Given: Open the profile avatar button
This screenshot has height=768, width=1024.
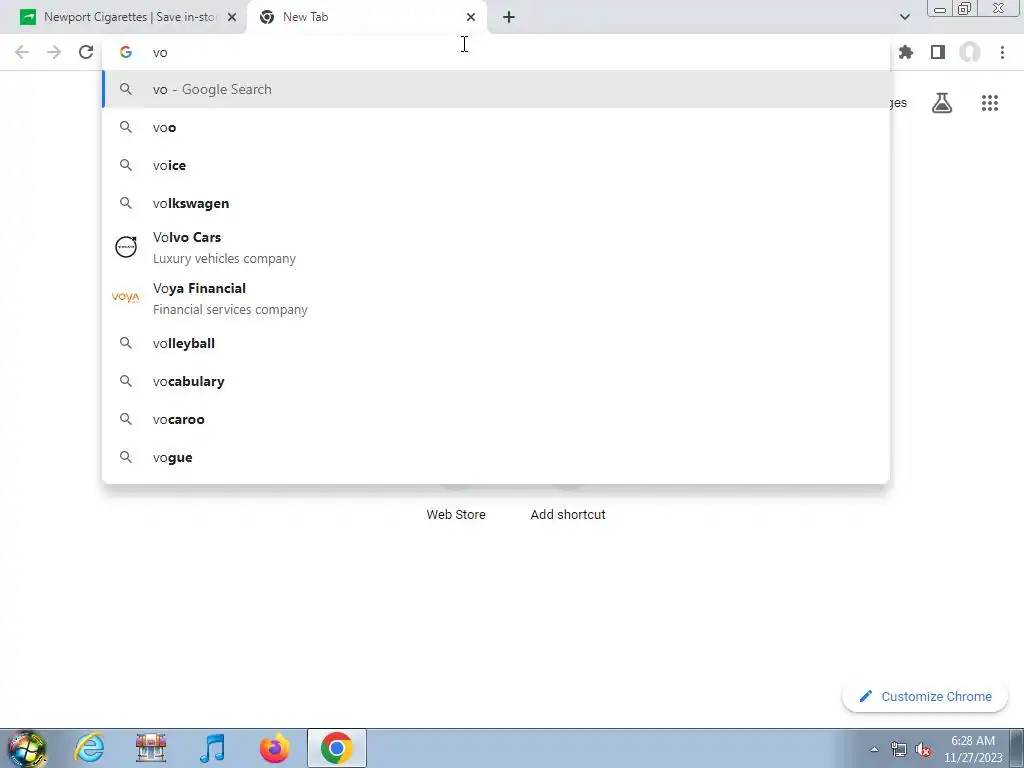Looking at the screenshot, I should [970, 52].
